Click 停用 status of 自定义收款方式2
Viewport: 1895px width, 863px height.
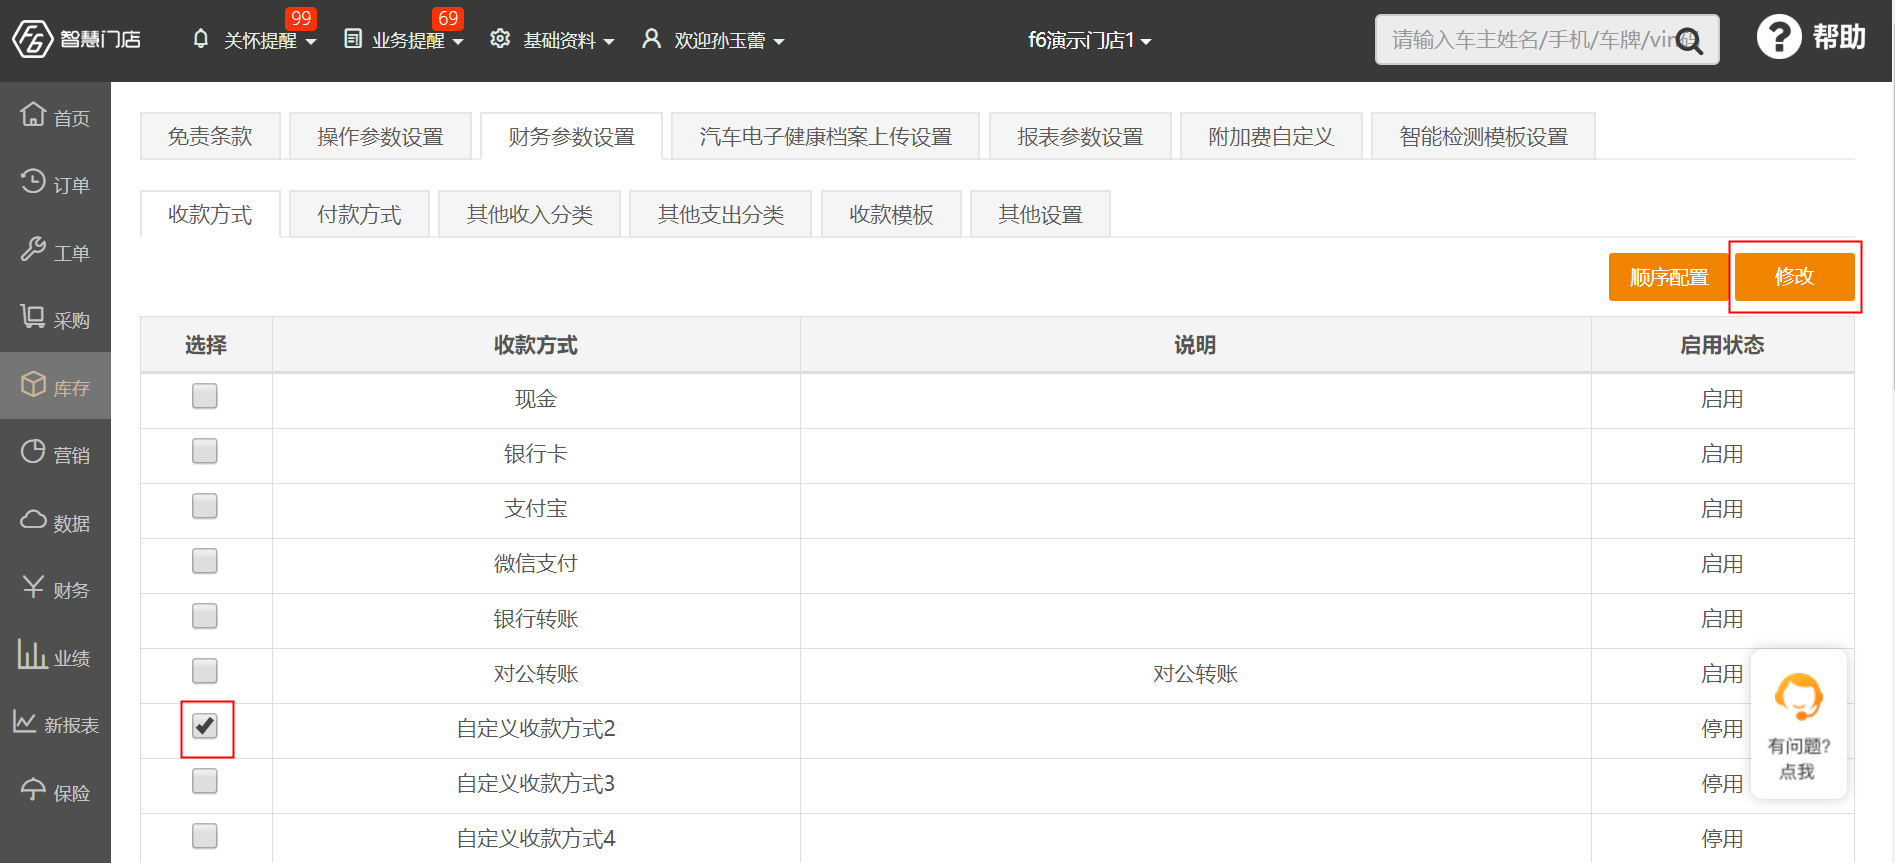(x=1722, y=729)
